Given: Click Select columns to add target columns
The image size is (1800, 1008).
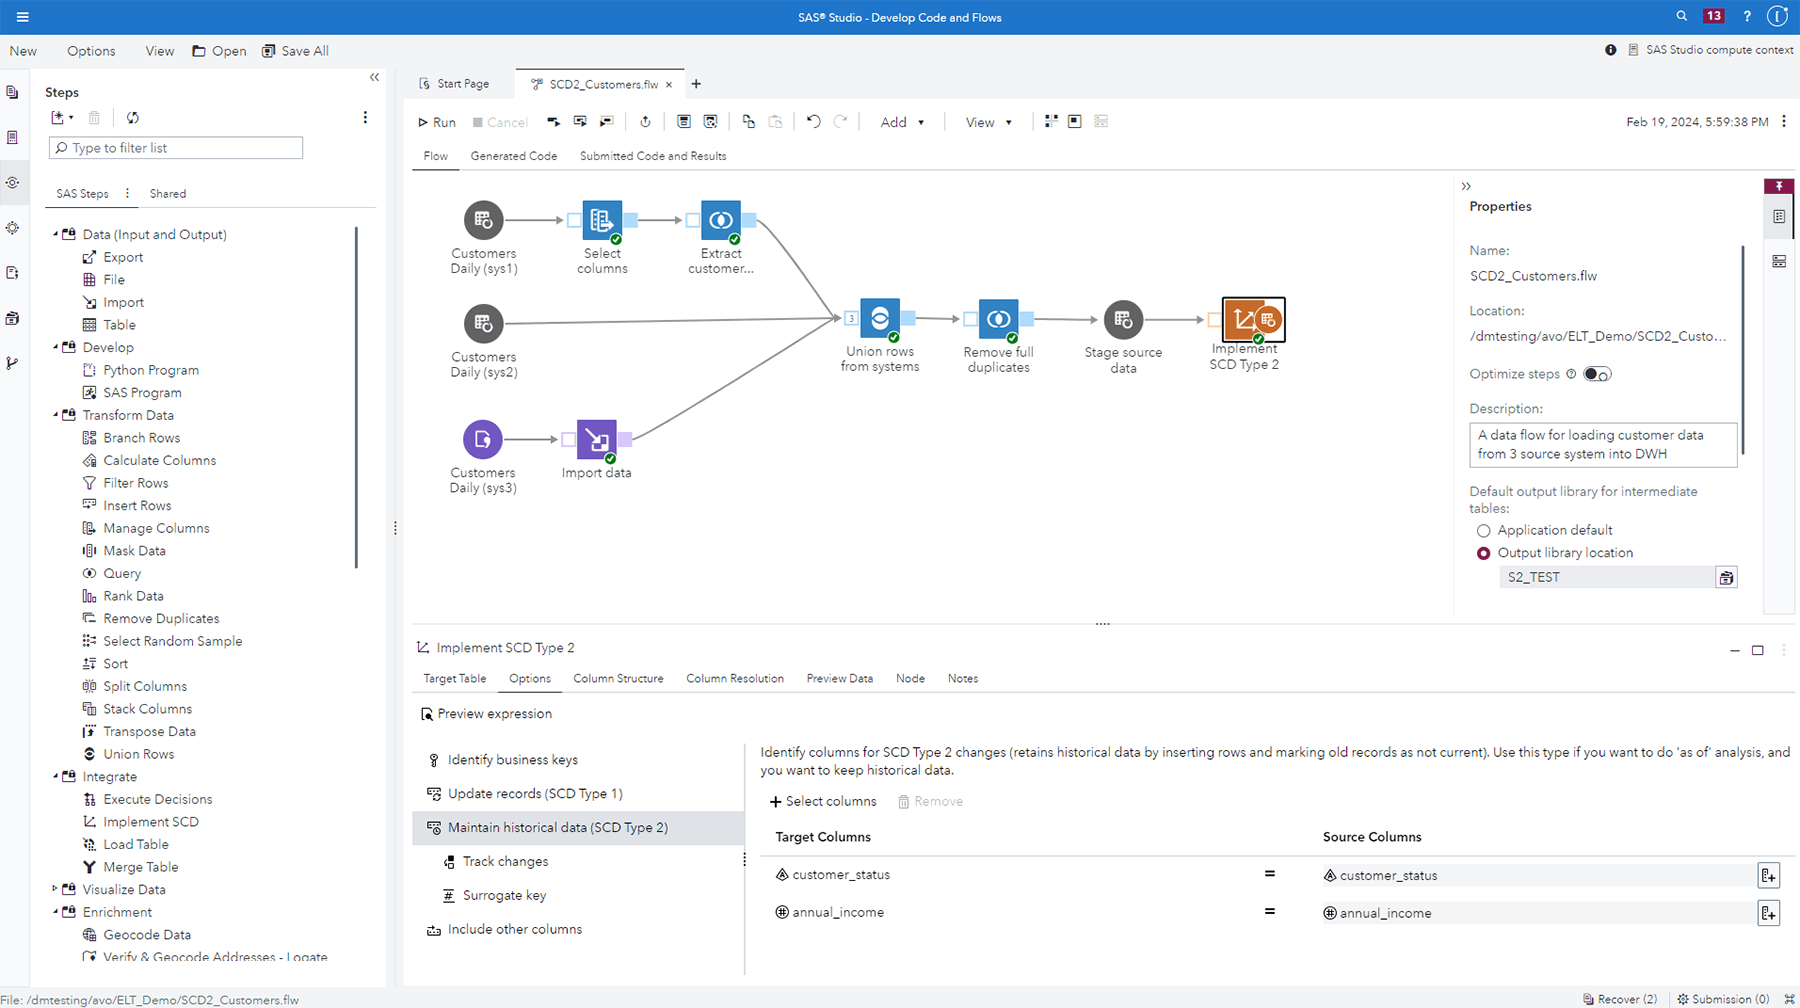Looking at the screenshot, I should 823,801.
